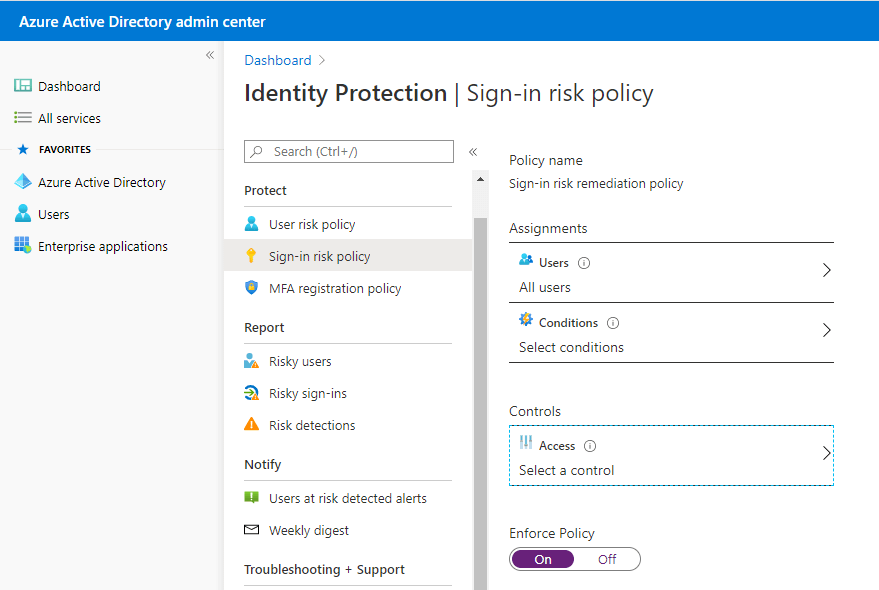Click the breadcrumb chevron after Dashboard

[x=322, y=61]
